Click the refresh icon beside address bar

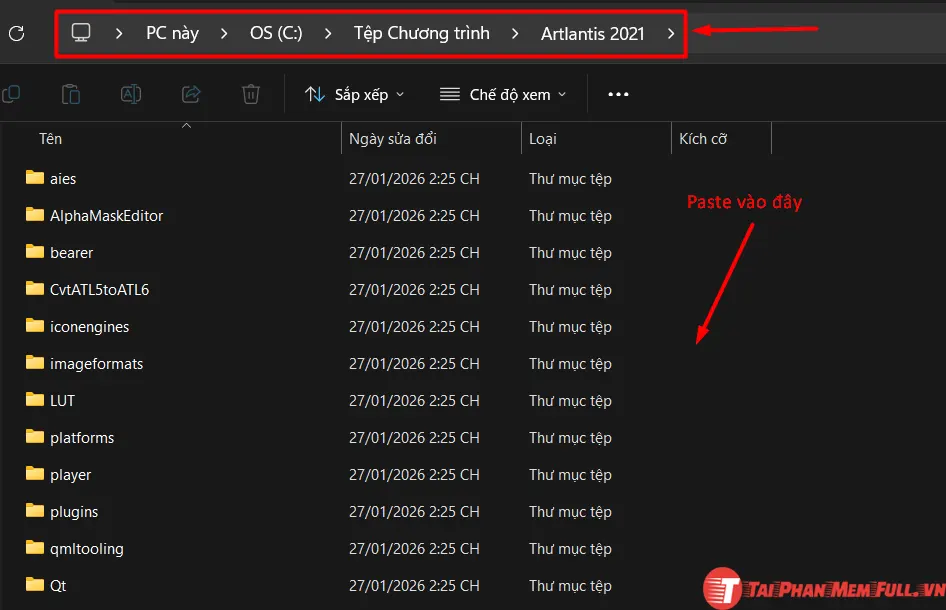tap(16, 33)
